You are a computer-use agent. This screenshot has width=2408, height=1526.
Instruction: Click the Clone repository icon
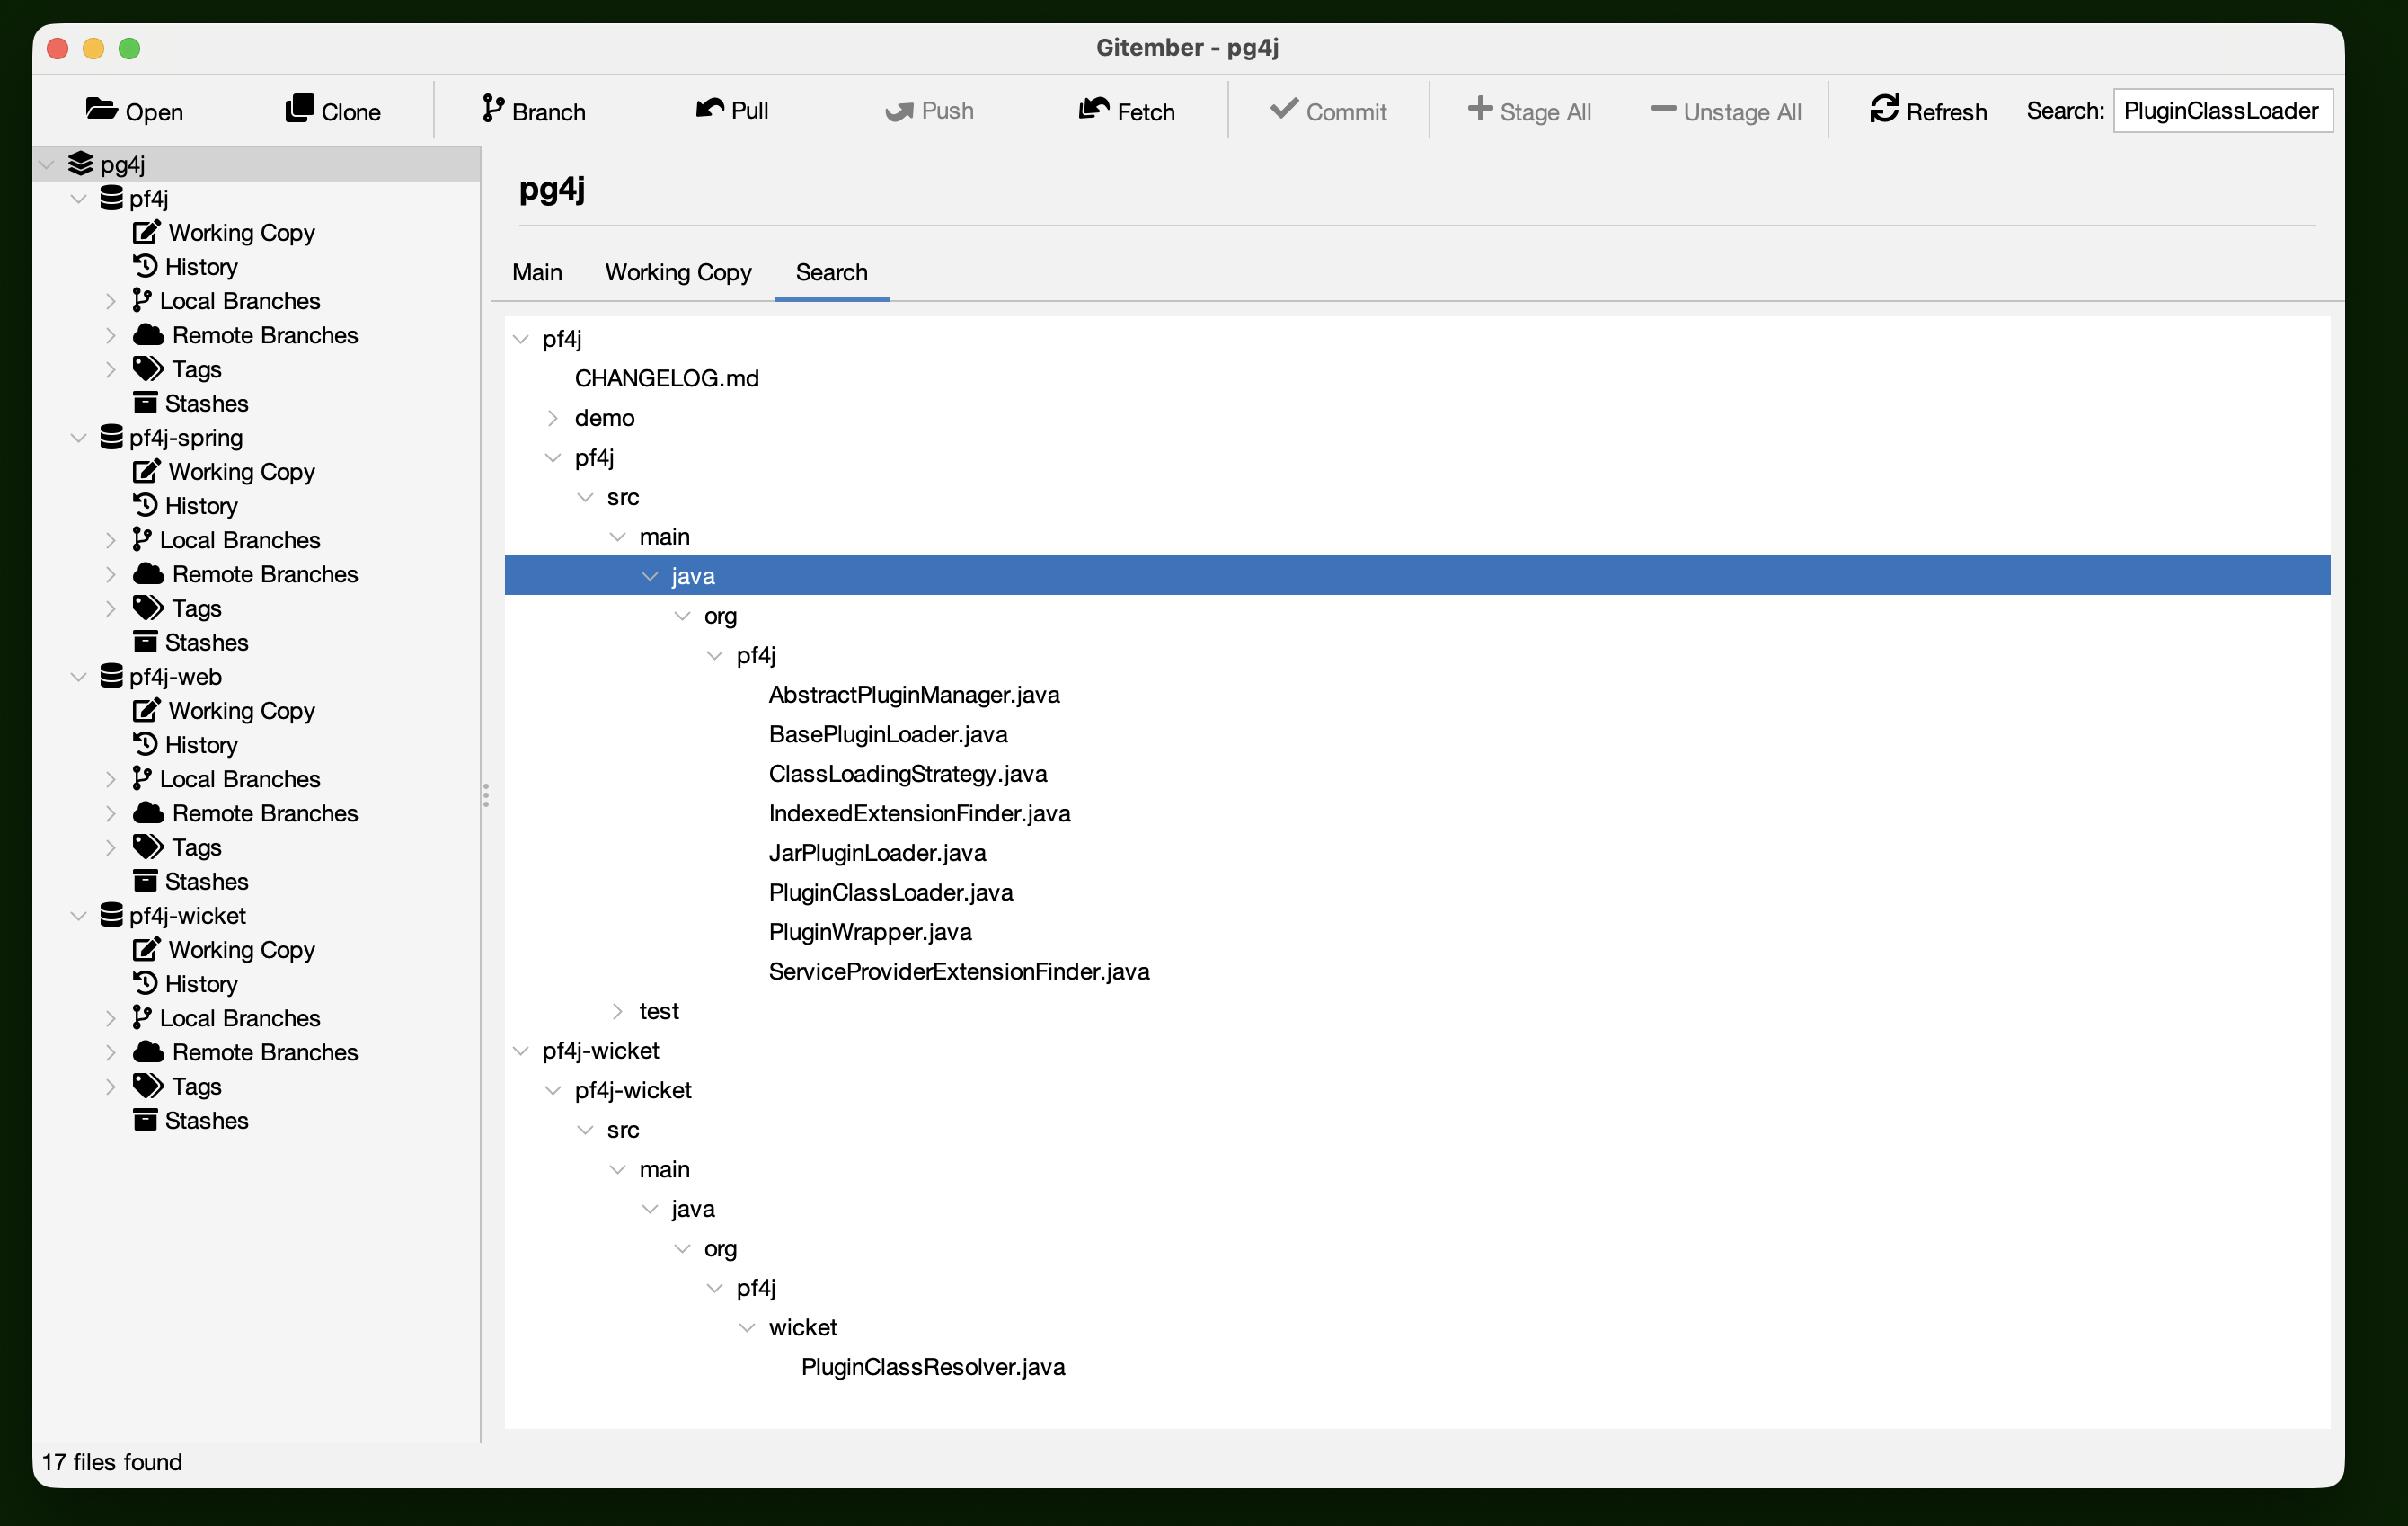[299, 108]
